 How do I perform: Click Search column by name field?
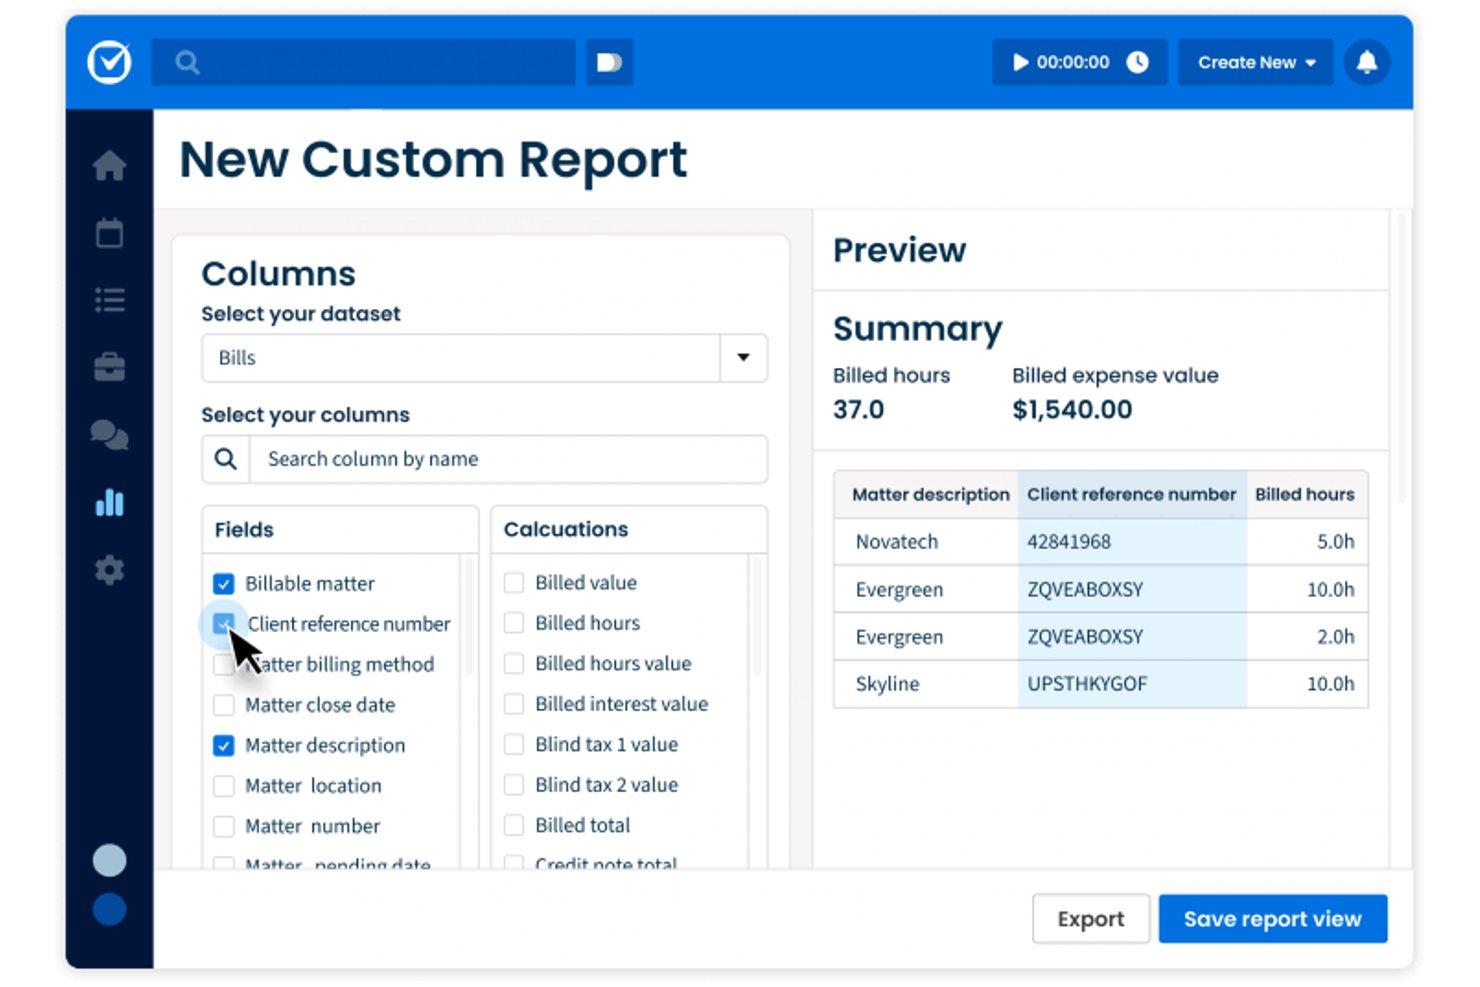point(508,459)
